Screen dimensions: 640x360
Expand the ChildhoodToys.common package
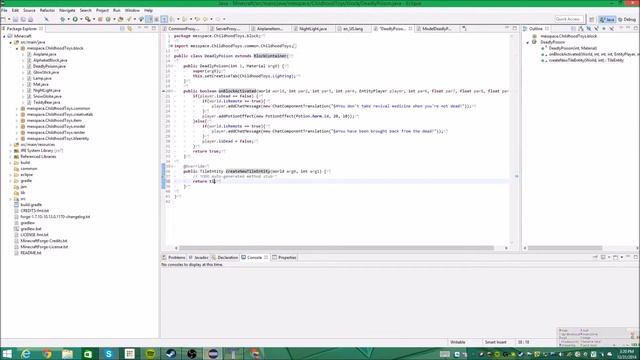[17, 109]
